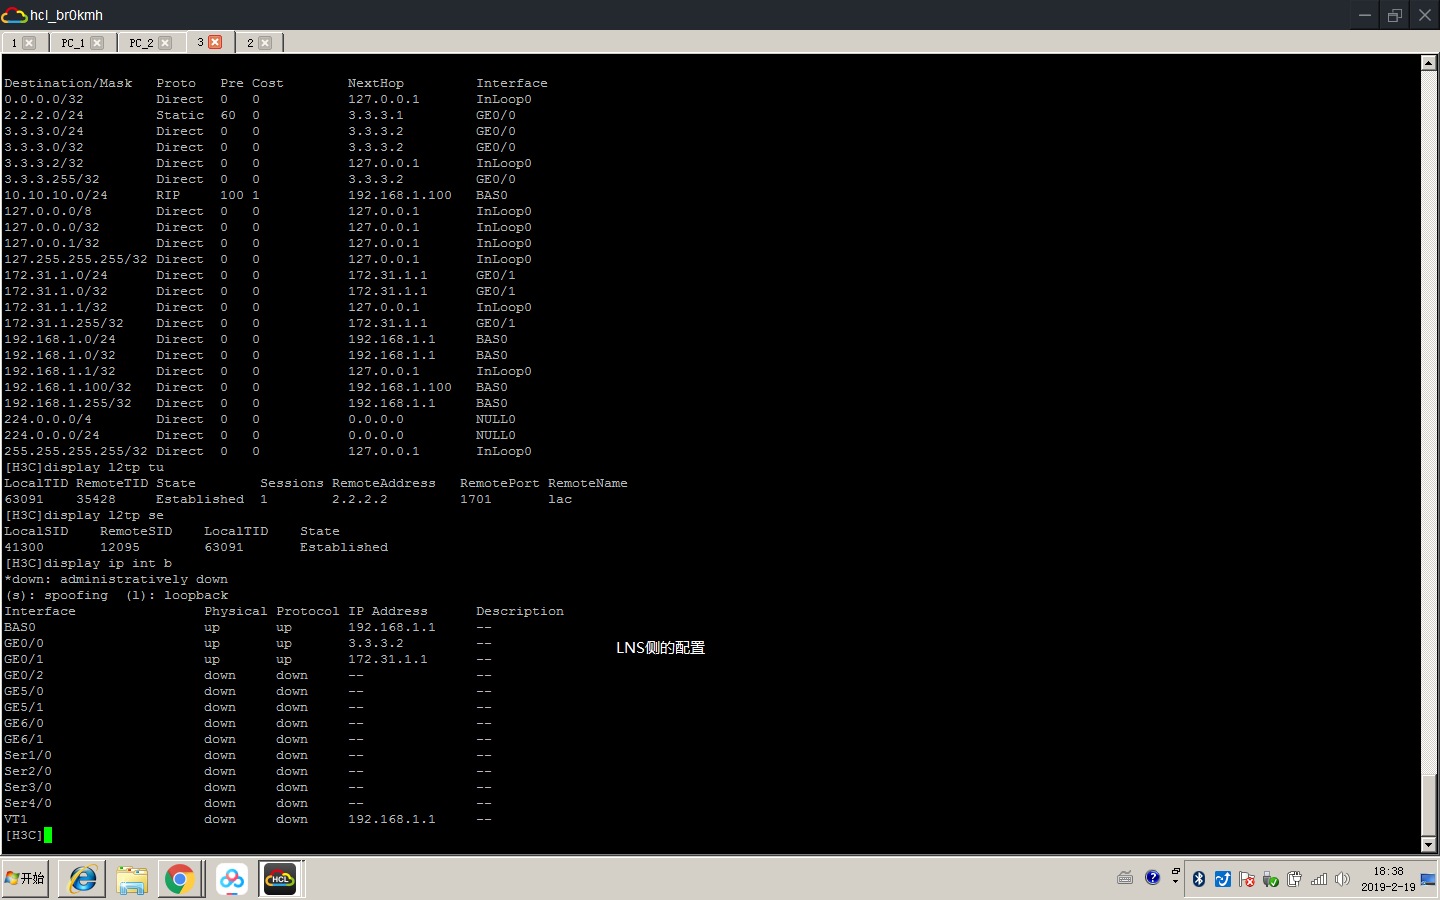Click the BAS0 interface row name
Viewport: 1440px width, 900px height.
(20, 627)
